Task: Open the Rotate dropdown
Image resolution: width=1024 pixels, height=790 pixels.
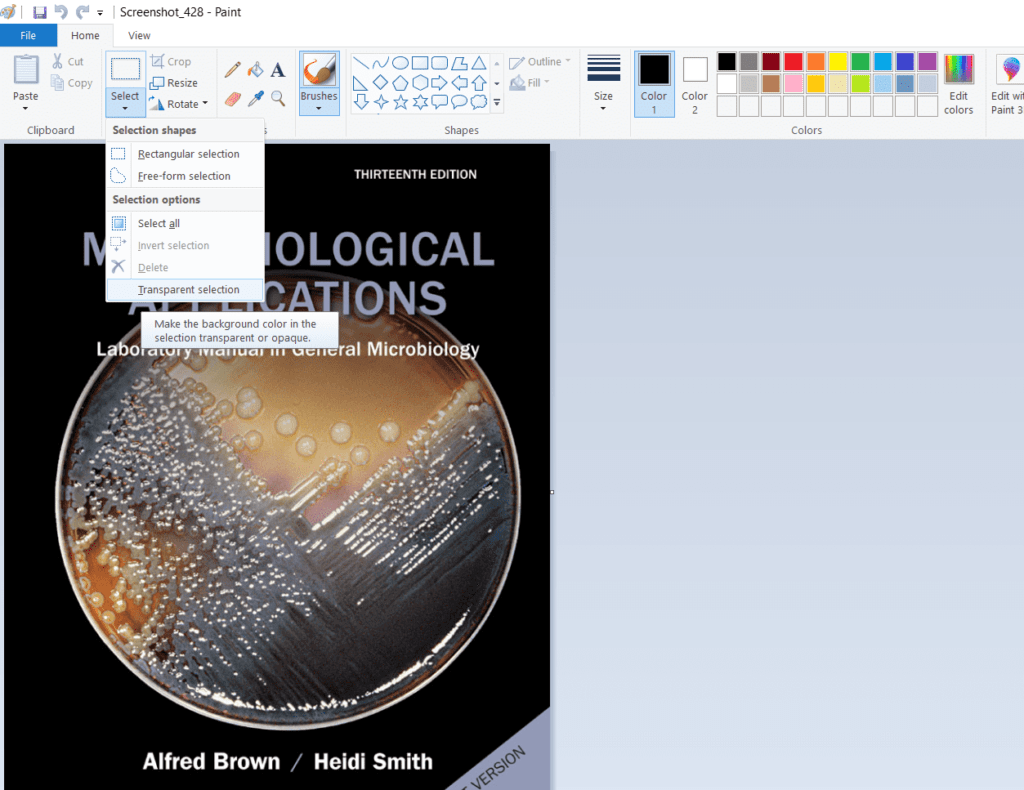Action: pos(178,104)
